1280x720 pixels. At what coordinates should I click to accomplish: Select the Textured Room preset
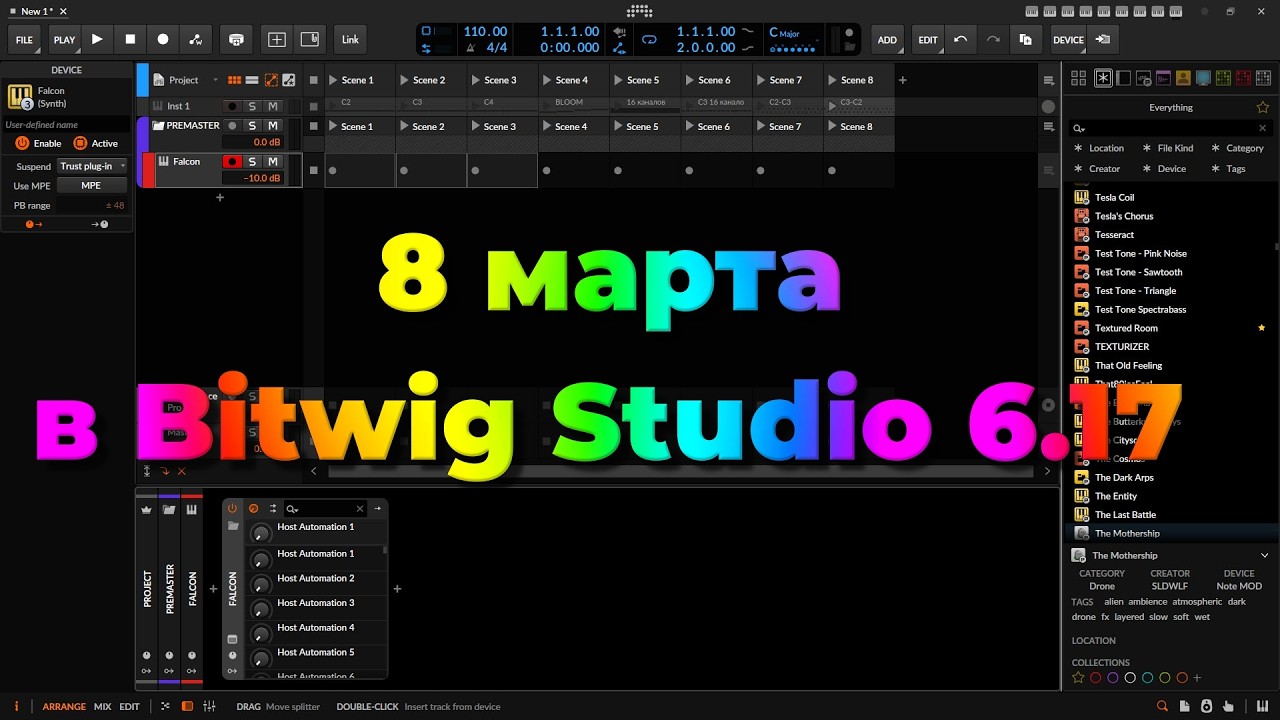pos(1168,328)
